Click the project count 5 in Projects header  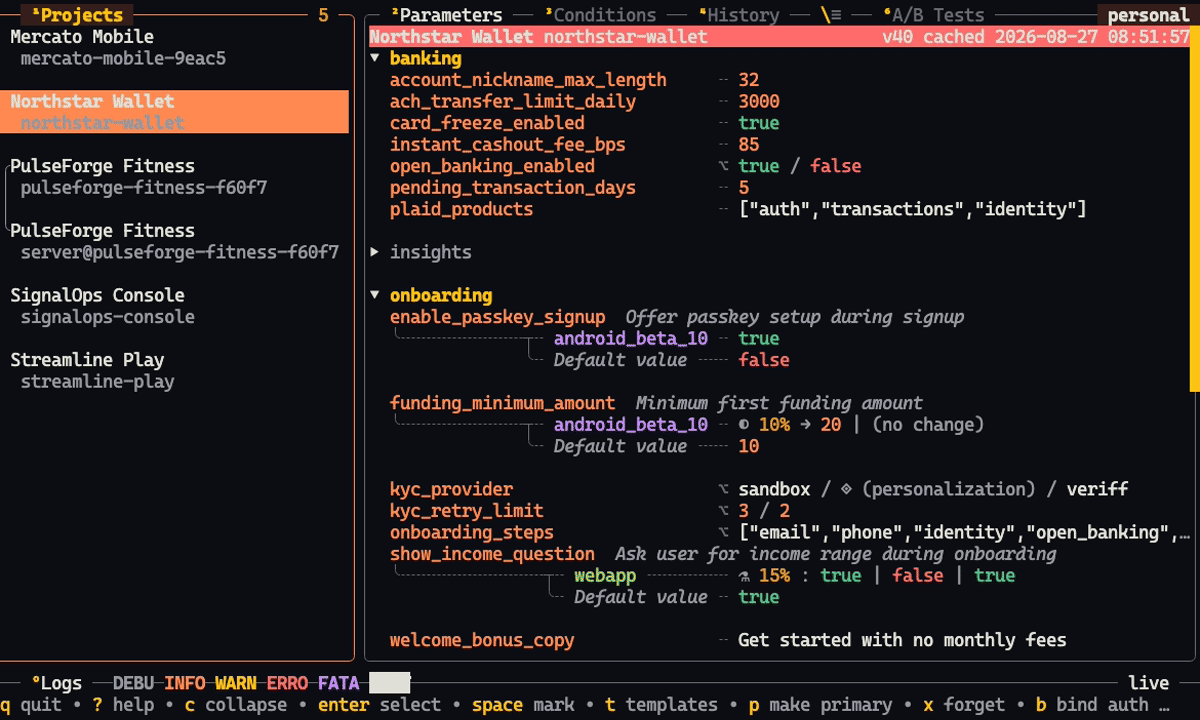(323, 15)
